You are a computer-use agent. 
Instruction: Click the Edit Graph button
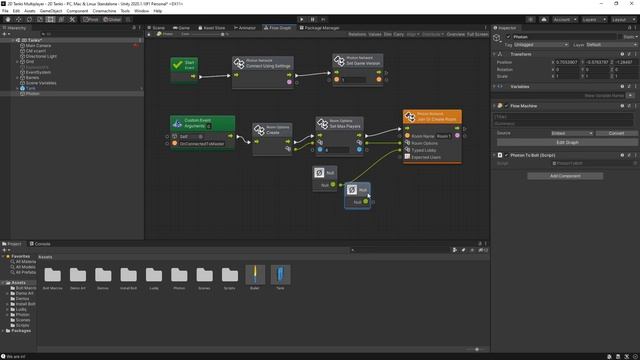click(567, 142)
